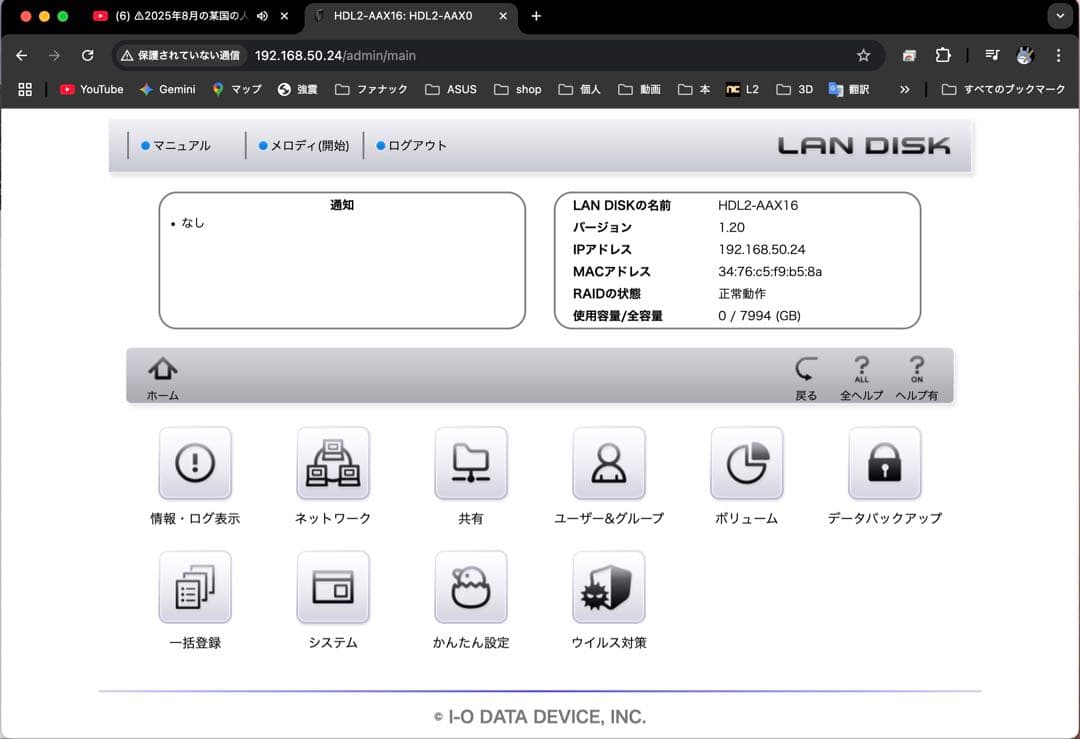Open the 一括登録 (batch registration) icon
The height and width of the screenshot is (739, 1080).
(x=195, y=588)
